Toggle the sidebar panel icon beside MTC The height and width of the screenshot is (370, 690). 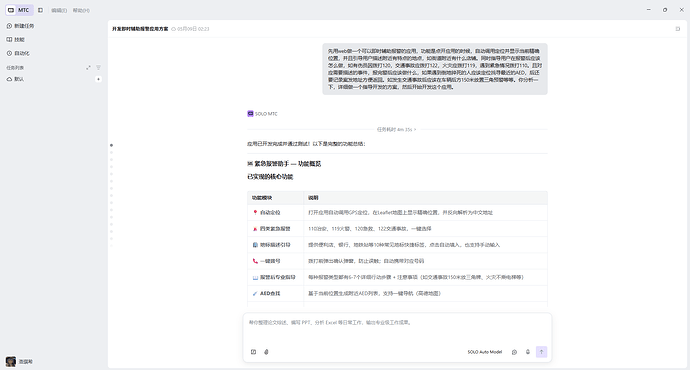[x=40, y=10]
